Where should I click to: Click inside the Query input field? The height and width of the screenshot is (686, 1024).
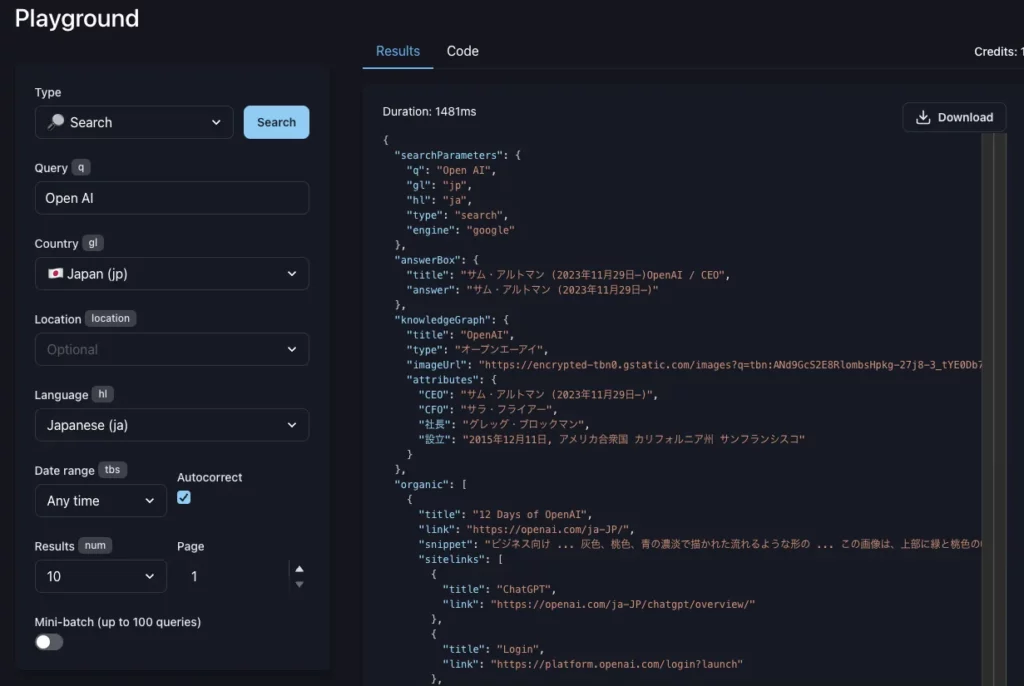point(171,197)
